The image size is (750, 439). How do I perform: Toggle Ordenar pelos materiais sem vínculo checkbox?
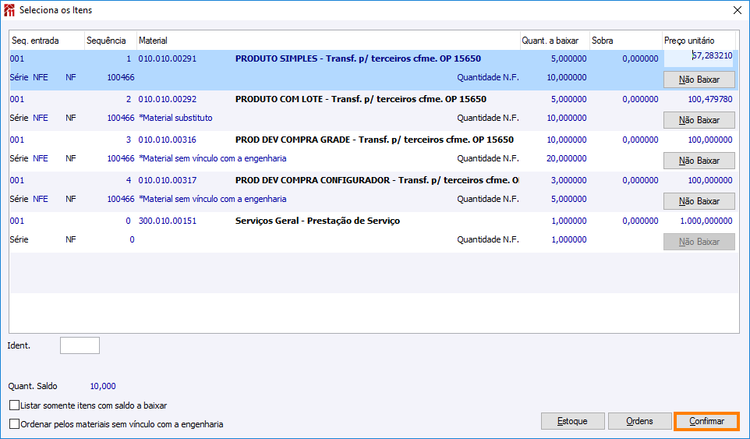(x=14, y=424)
